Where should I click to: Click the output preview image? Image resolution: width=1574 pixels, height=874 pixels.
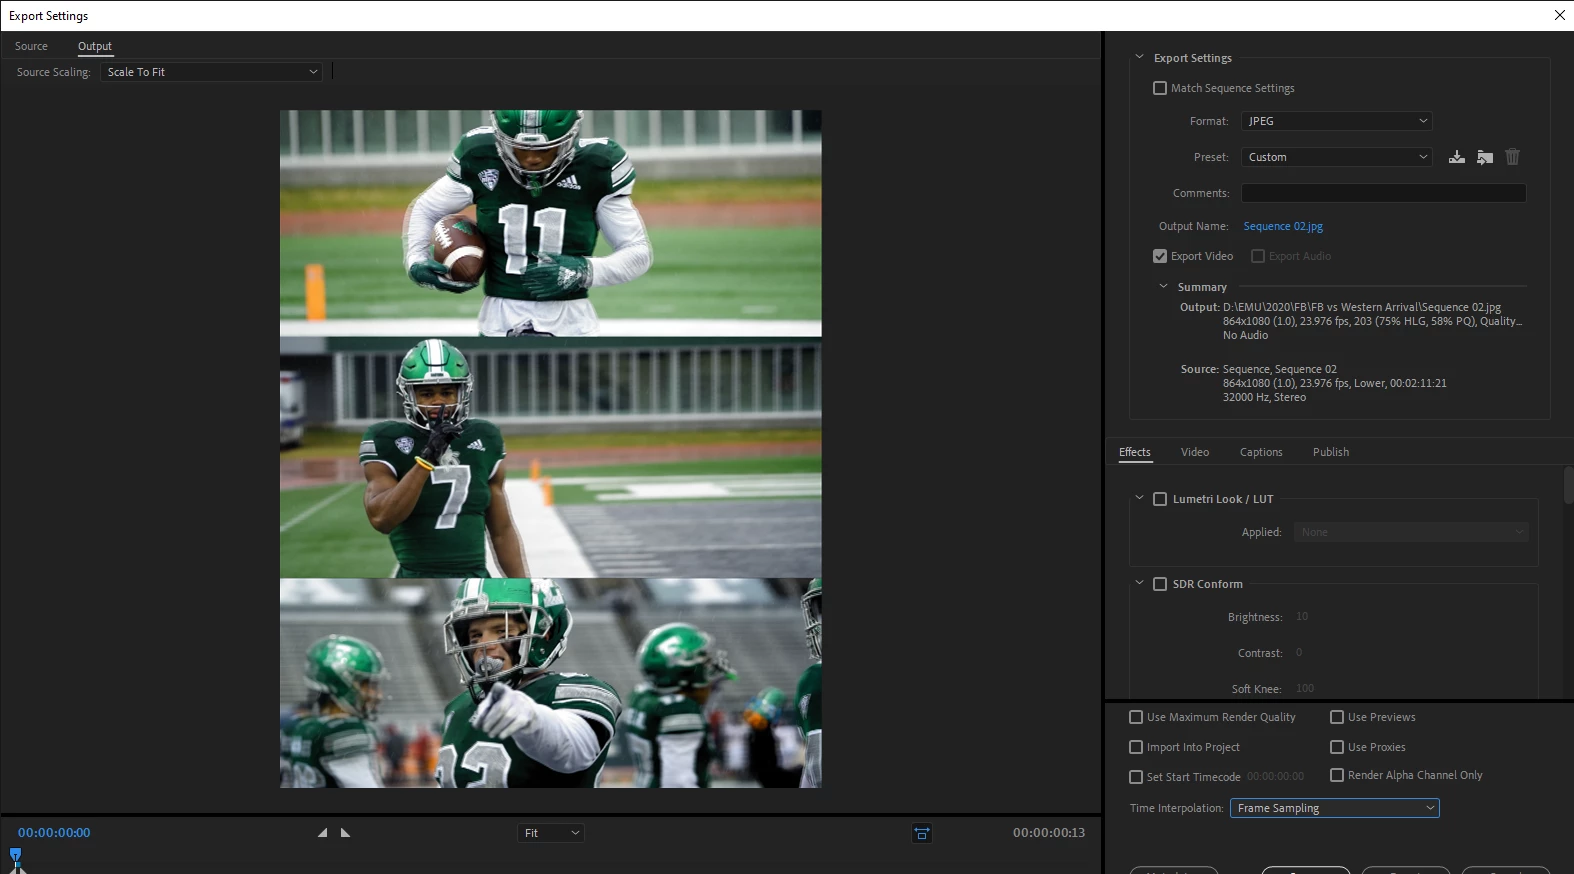tap(551, 449)
